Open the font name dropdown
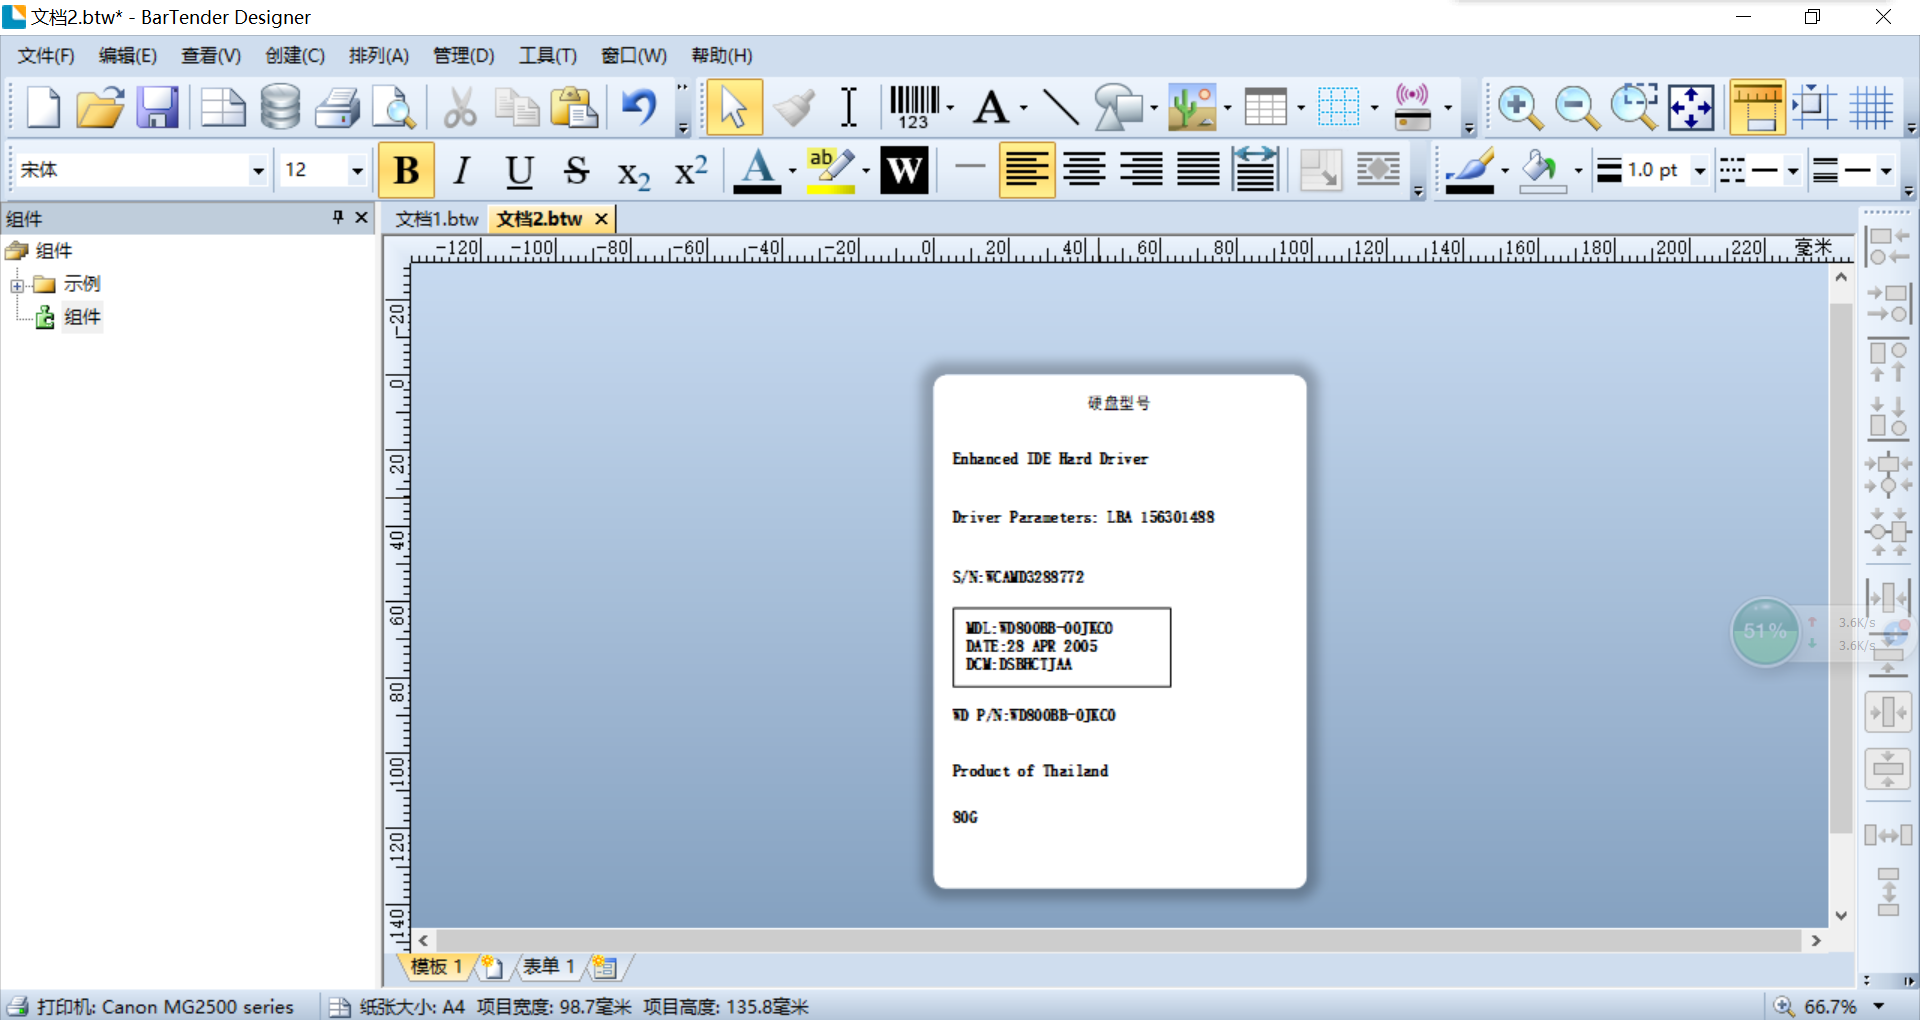This screenshot has width=1920, height=1020. click(x=258, y=171)
